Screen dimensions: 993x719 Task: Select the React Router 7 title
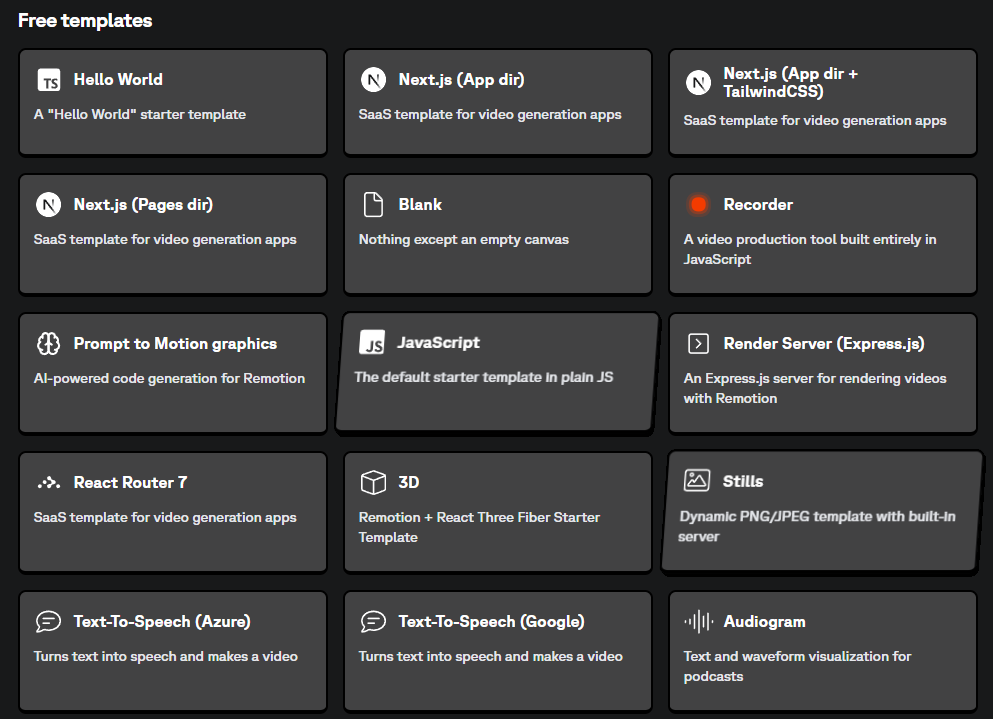[x=130, y=483]
